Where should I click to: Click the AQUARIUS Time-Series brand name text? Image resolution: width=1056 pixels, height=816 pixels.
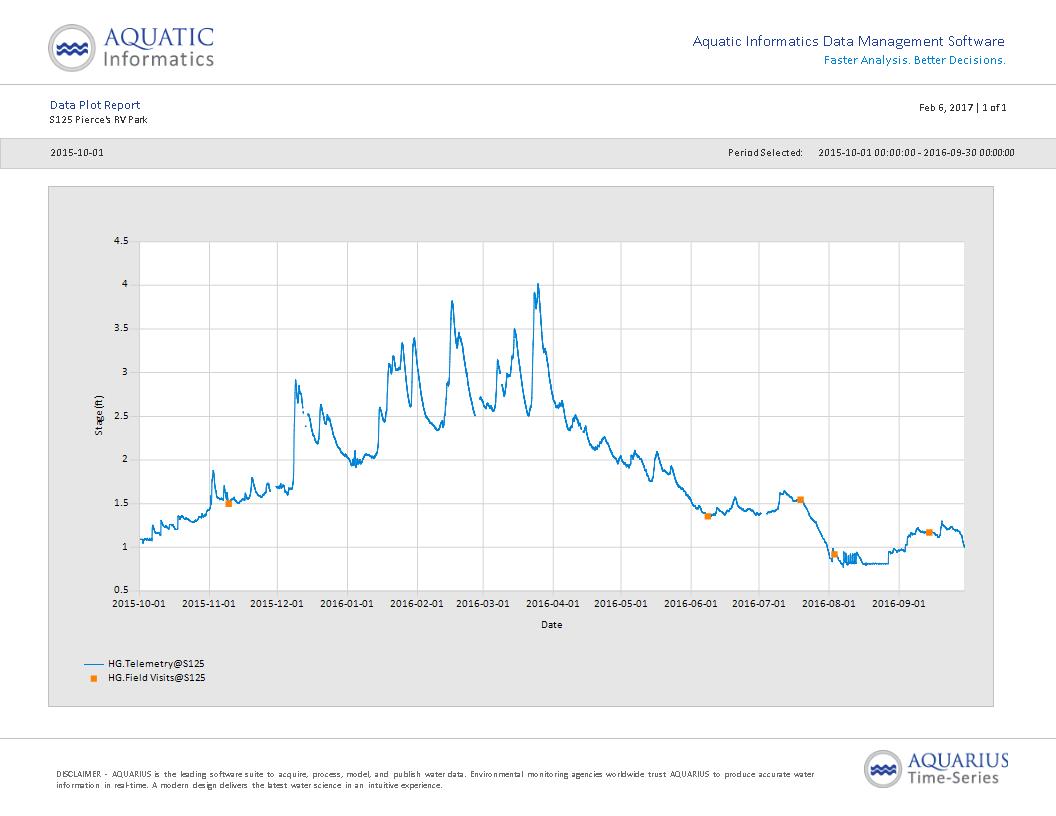coord(958,769)
